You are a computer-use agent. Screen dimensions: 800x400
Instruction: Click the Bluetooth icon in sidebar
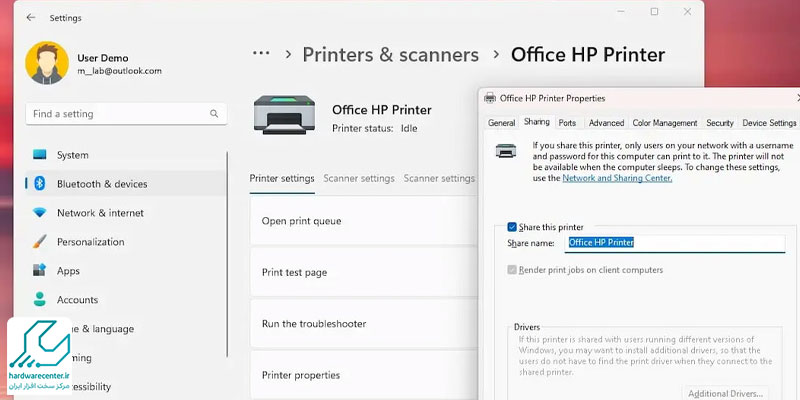click(39, 184)
